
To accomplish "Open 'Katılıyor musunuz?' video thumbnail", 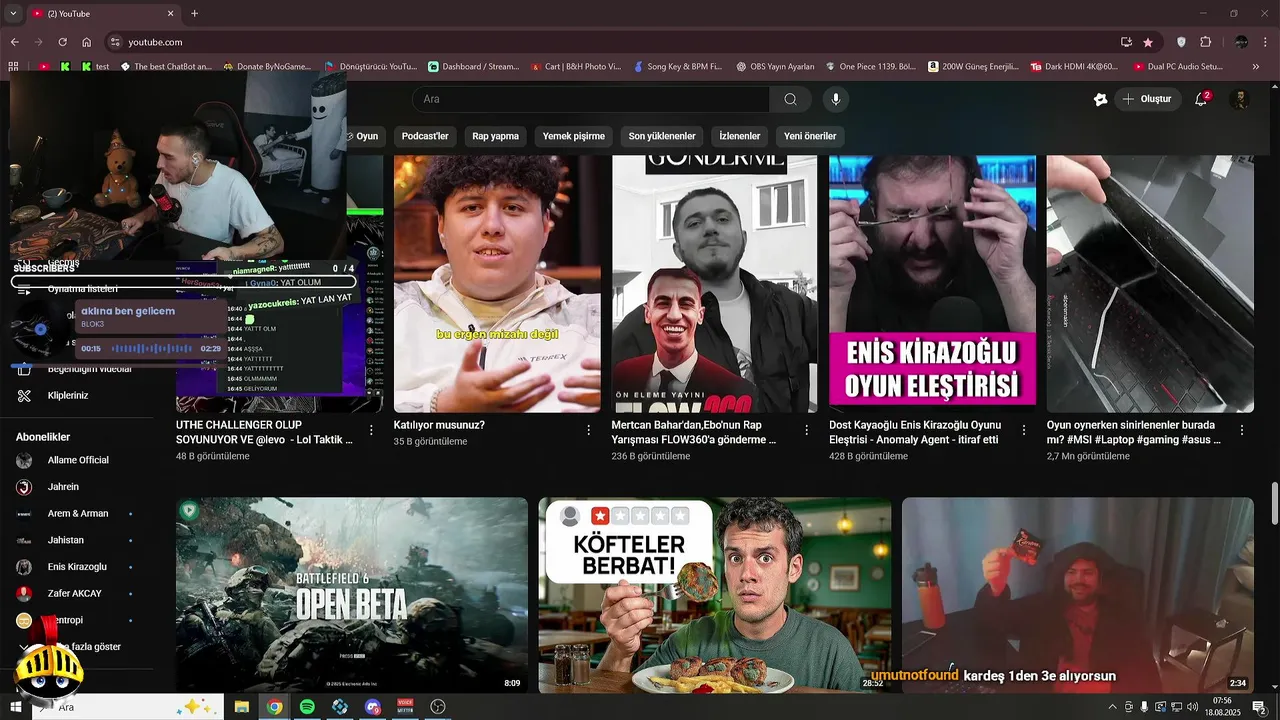I will pyautogui.click(x=497, y=284).
